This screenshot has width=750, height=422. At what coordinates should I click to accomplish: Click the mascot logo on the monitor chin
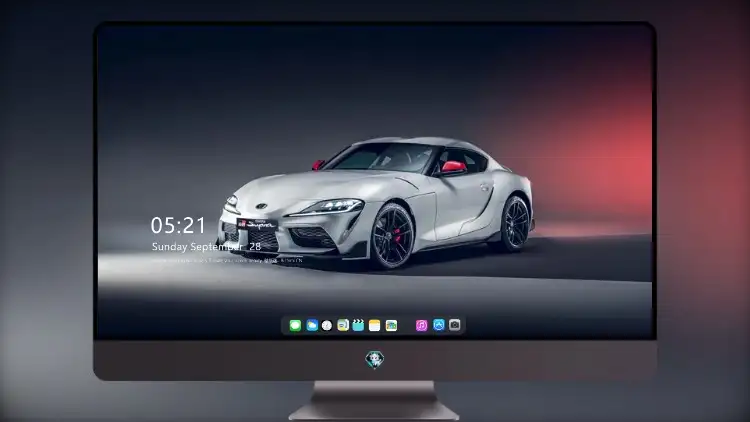pos(375,359)
